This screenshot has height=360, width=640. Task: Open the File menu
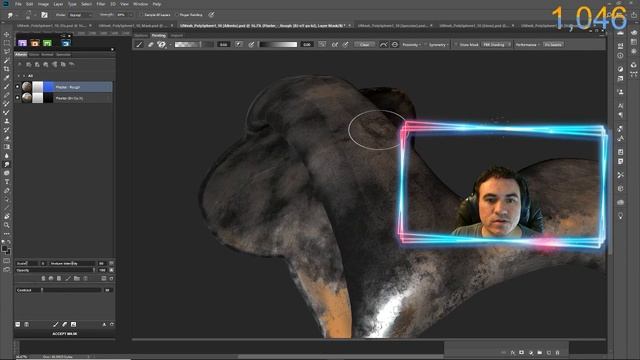click(x=18, y=4)
